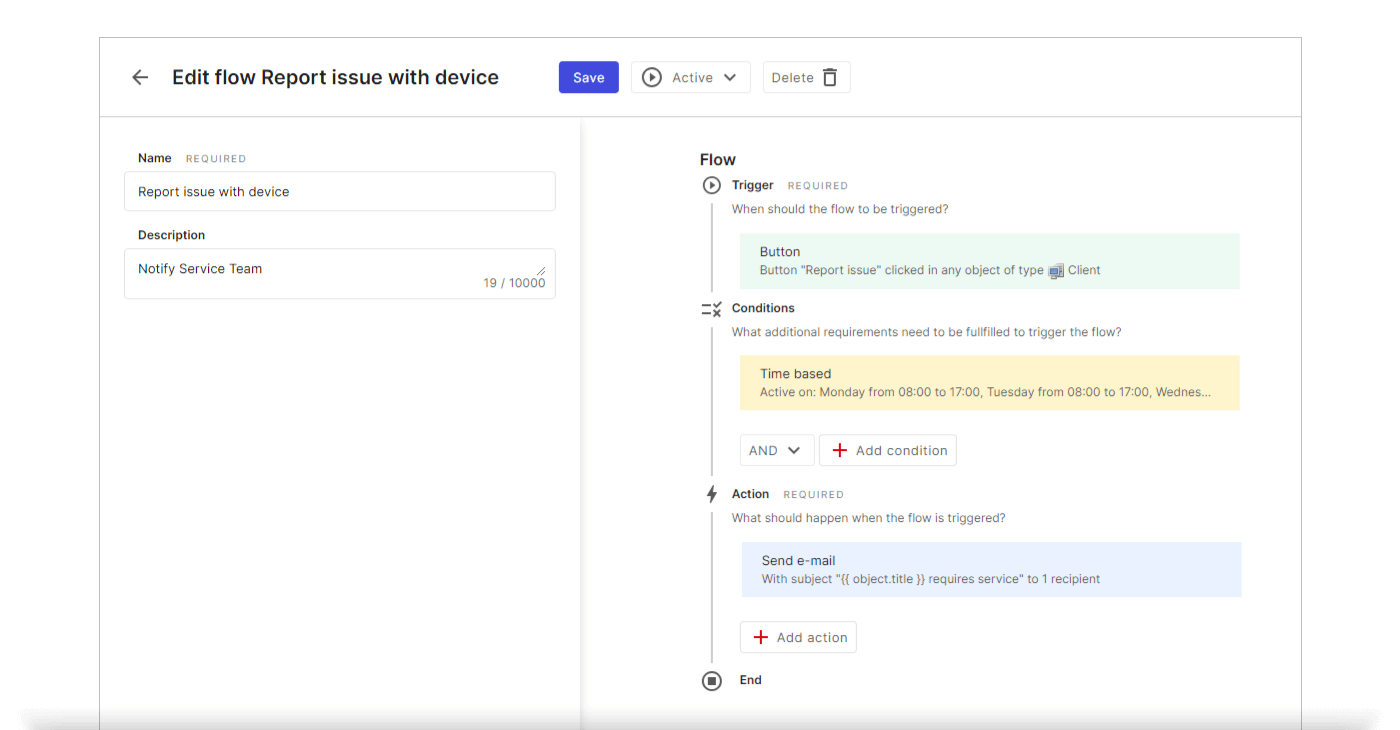Click the chevron arrow next to Active
1400x730 pixels.
(x=730, y=78)
